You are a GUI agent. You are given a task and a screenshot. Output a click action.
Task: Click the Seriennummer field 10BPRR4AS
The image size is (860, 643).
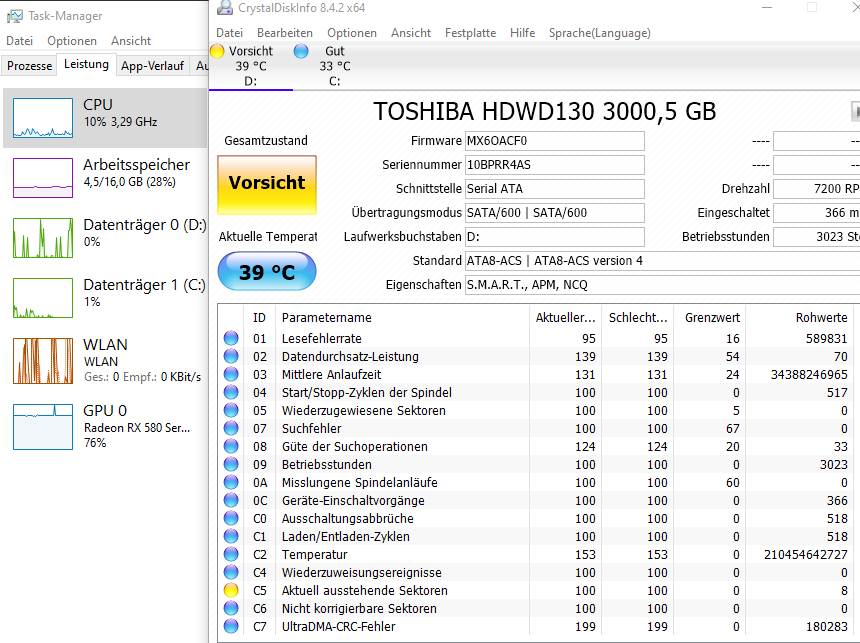pos(555,165)
